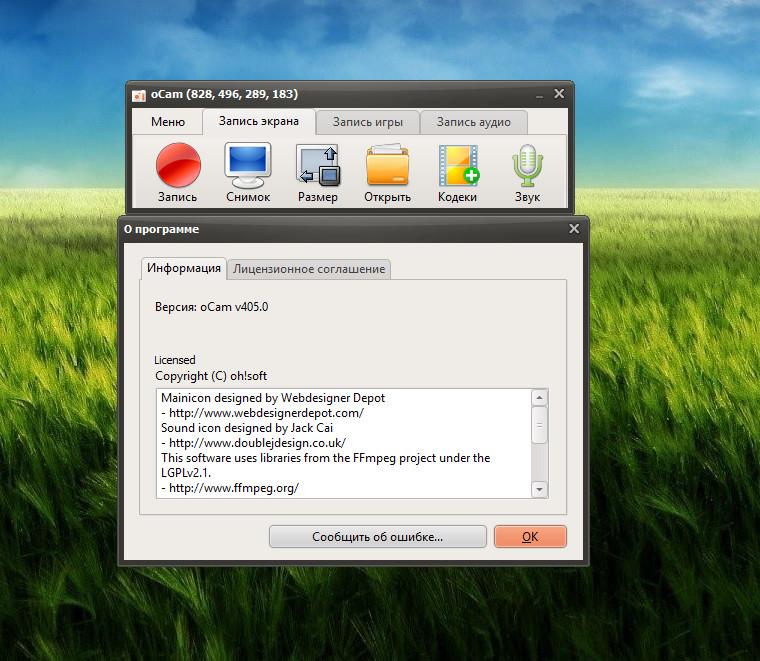Confirm with the OK button
The width and height of the screenshot is (760, 661).
530,537
